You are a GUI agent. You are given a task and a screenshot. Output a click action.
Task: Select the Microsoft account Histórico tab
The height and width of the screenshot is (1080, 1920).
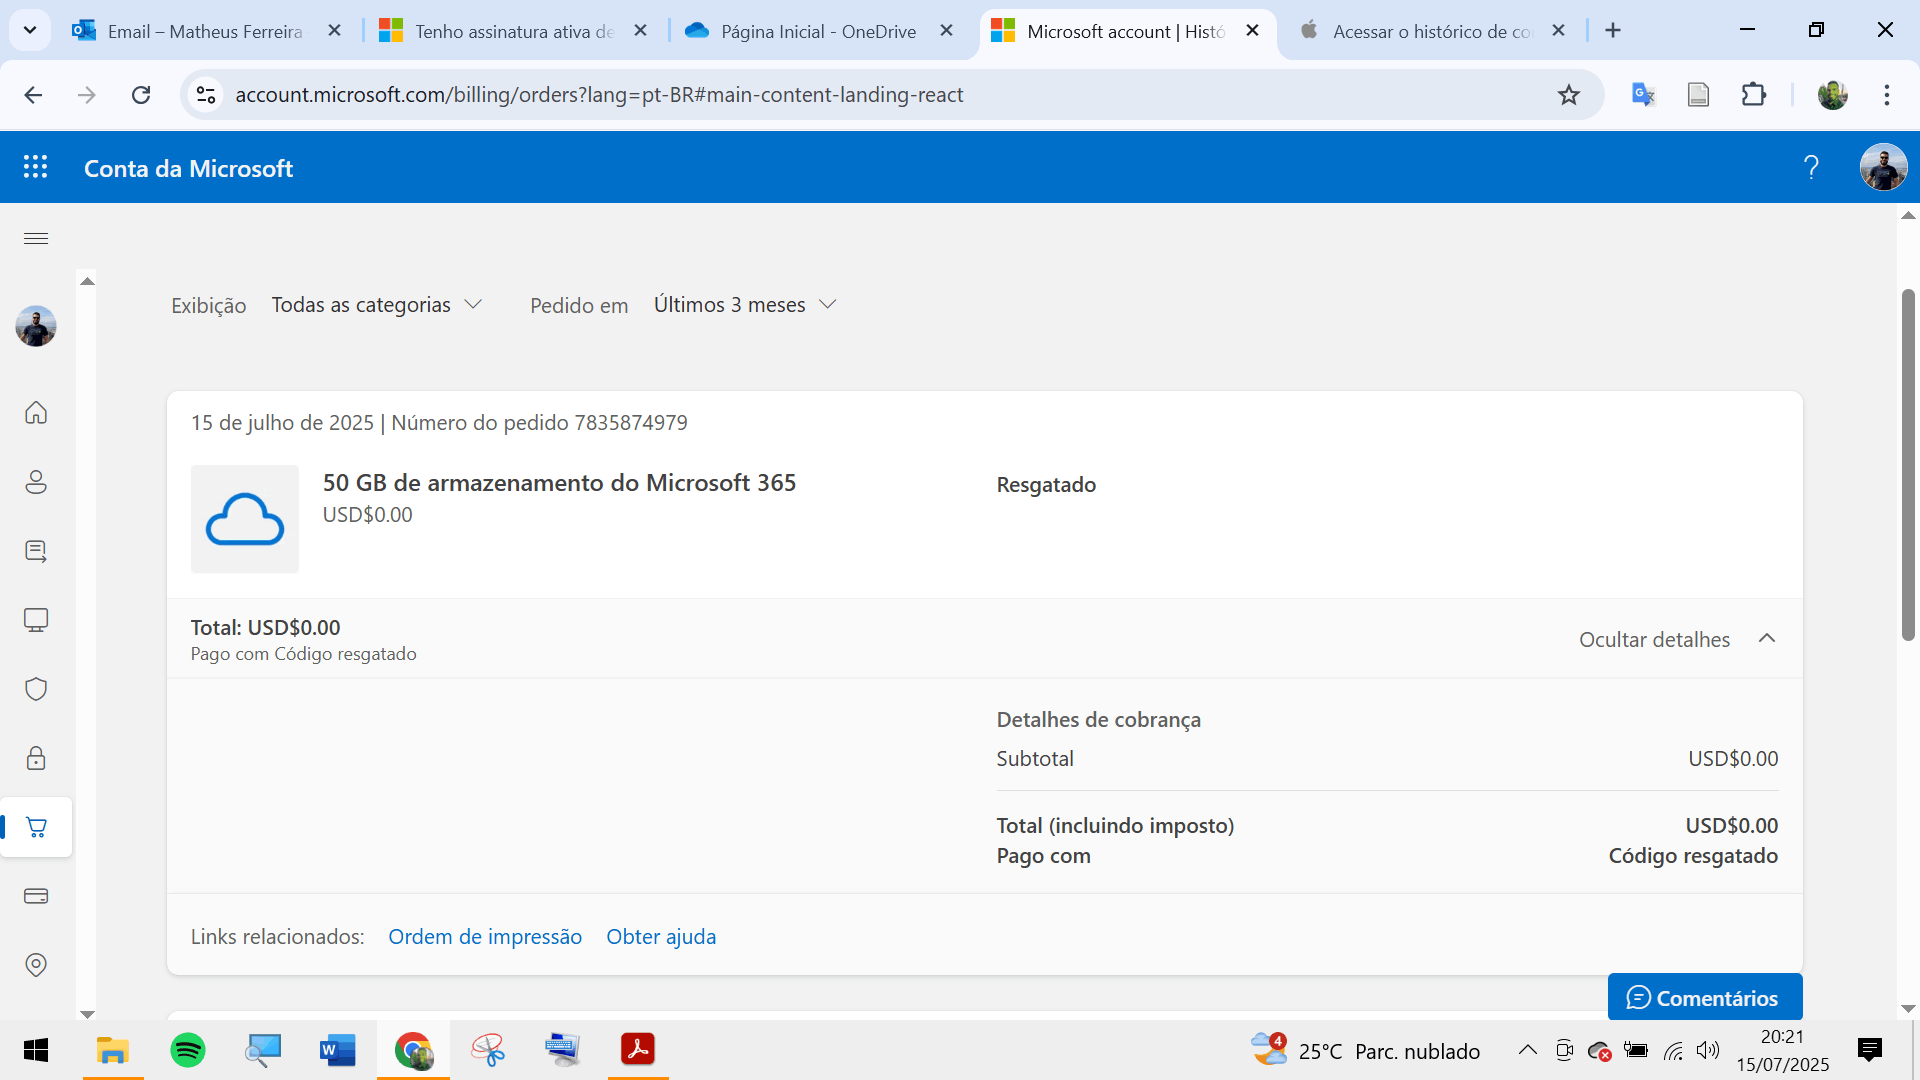pos(1126,31)
